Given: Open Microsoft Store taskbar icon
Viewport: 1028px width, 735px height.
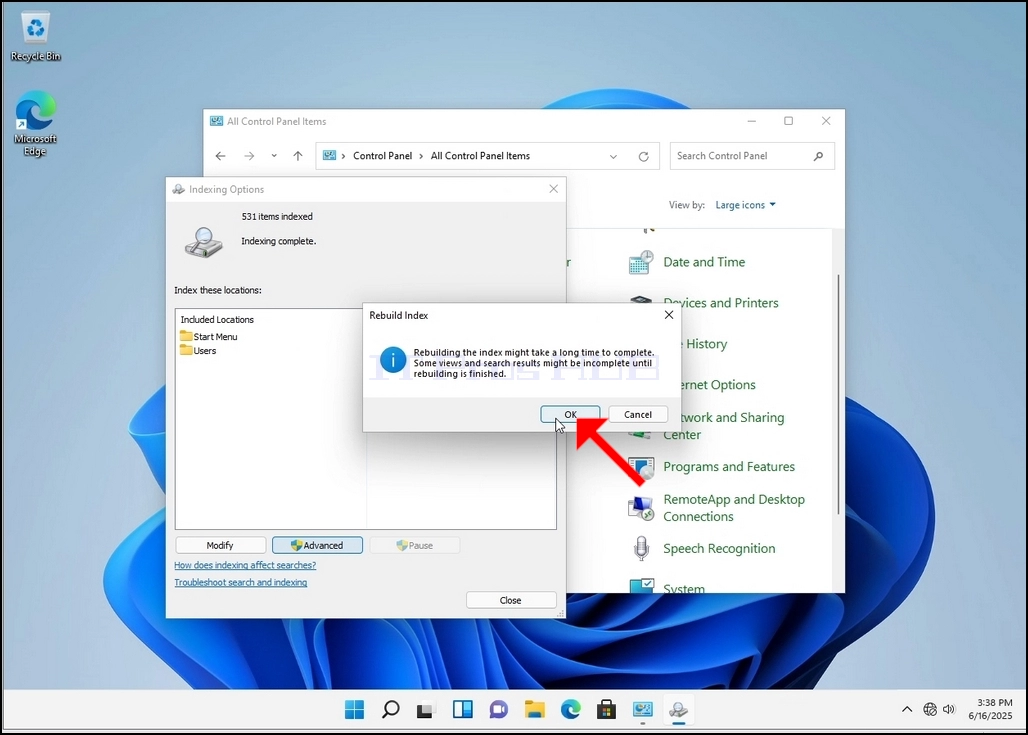Looking at the screenshot, I should coord(606,709).
